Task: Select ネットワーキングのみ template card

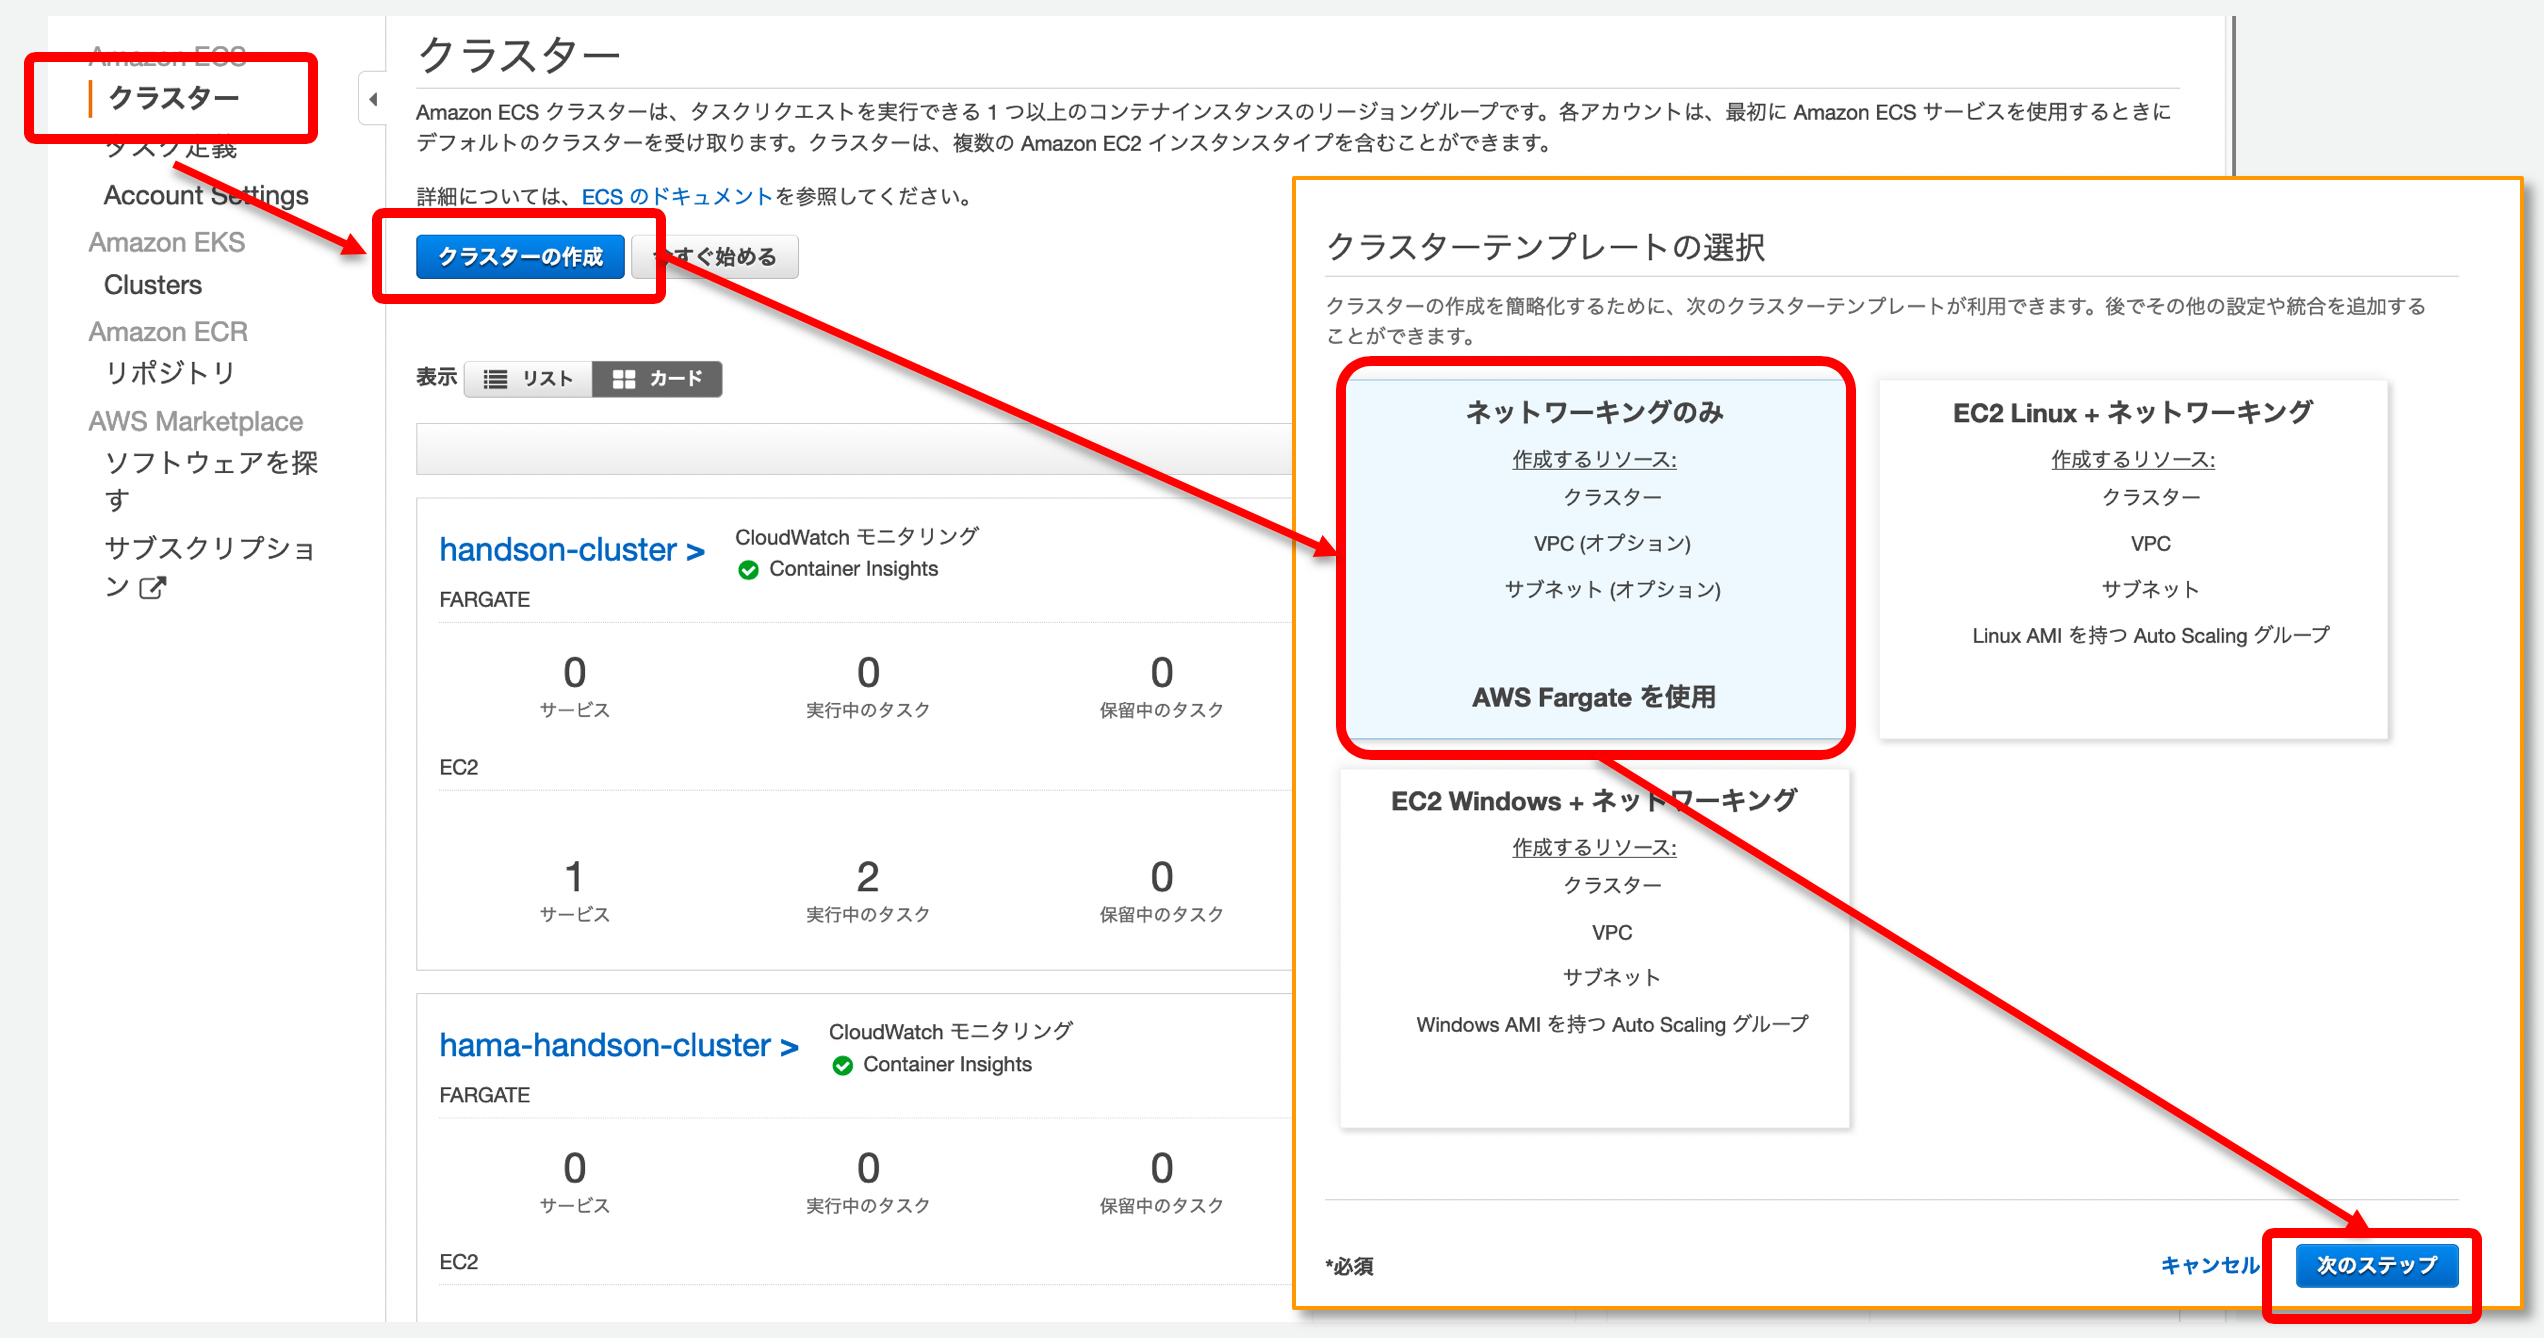Action: (1595, 559)
